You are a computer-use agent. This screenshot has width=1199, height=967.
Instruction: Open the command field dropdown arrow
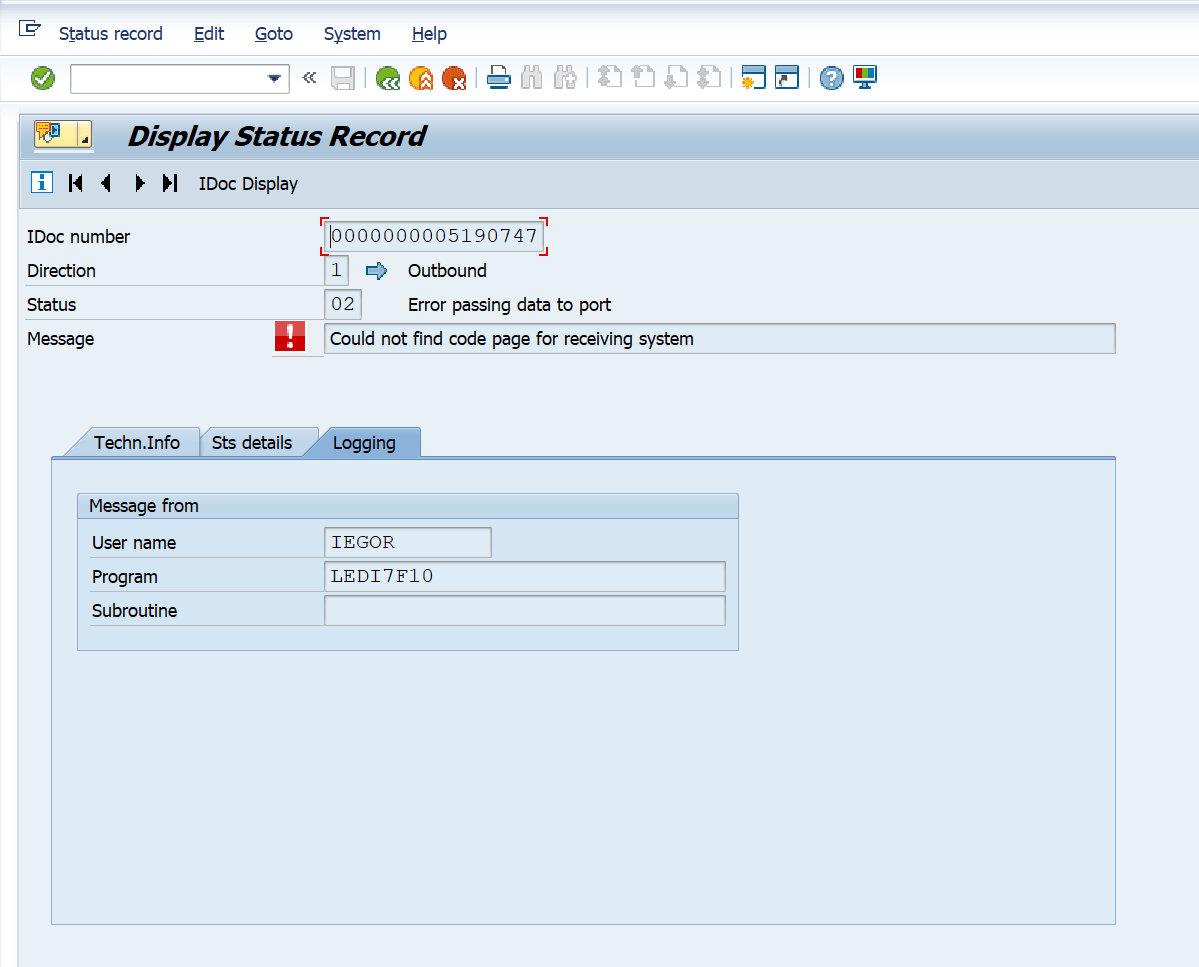pyautogui.click(x=274, y=79)
